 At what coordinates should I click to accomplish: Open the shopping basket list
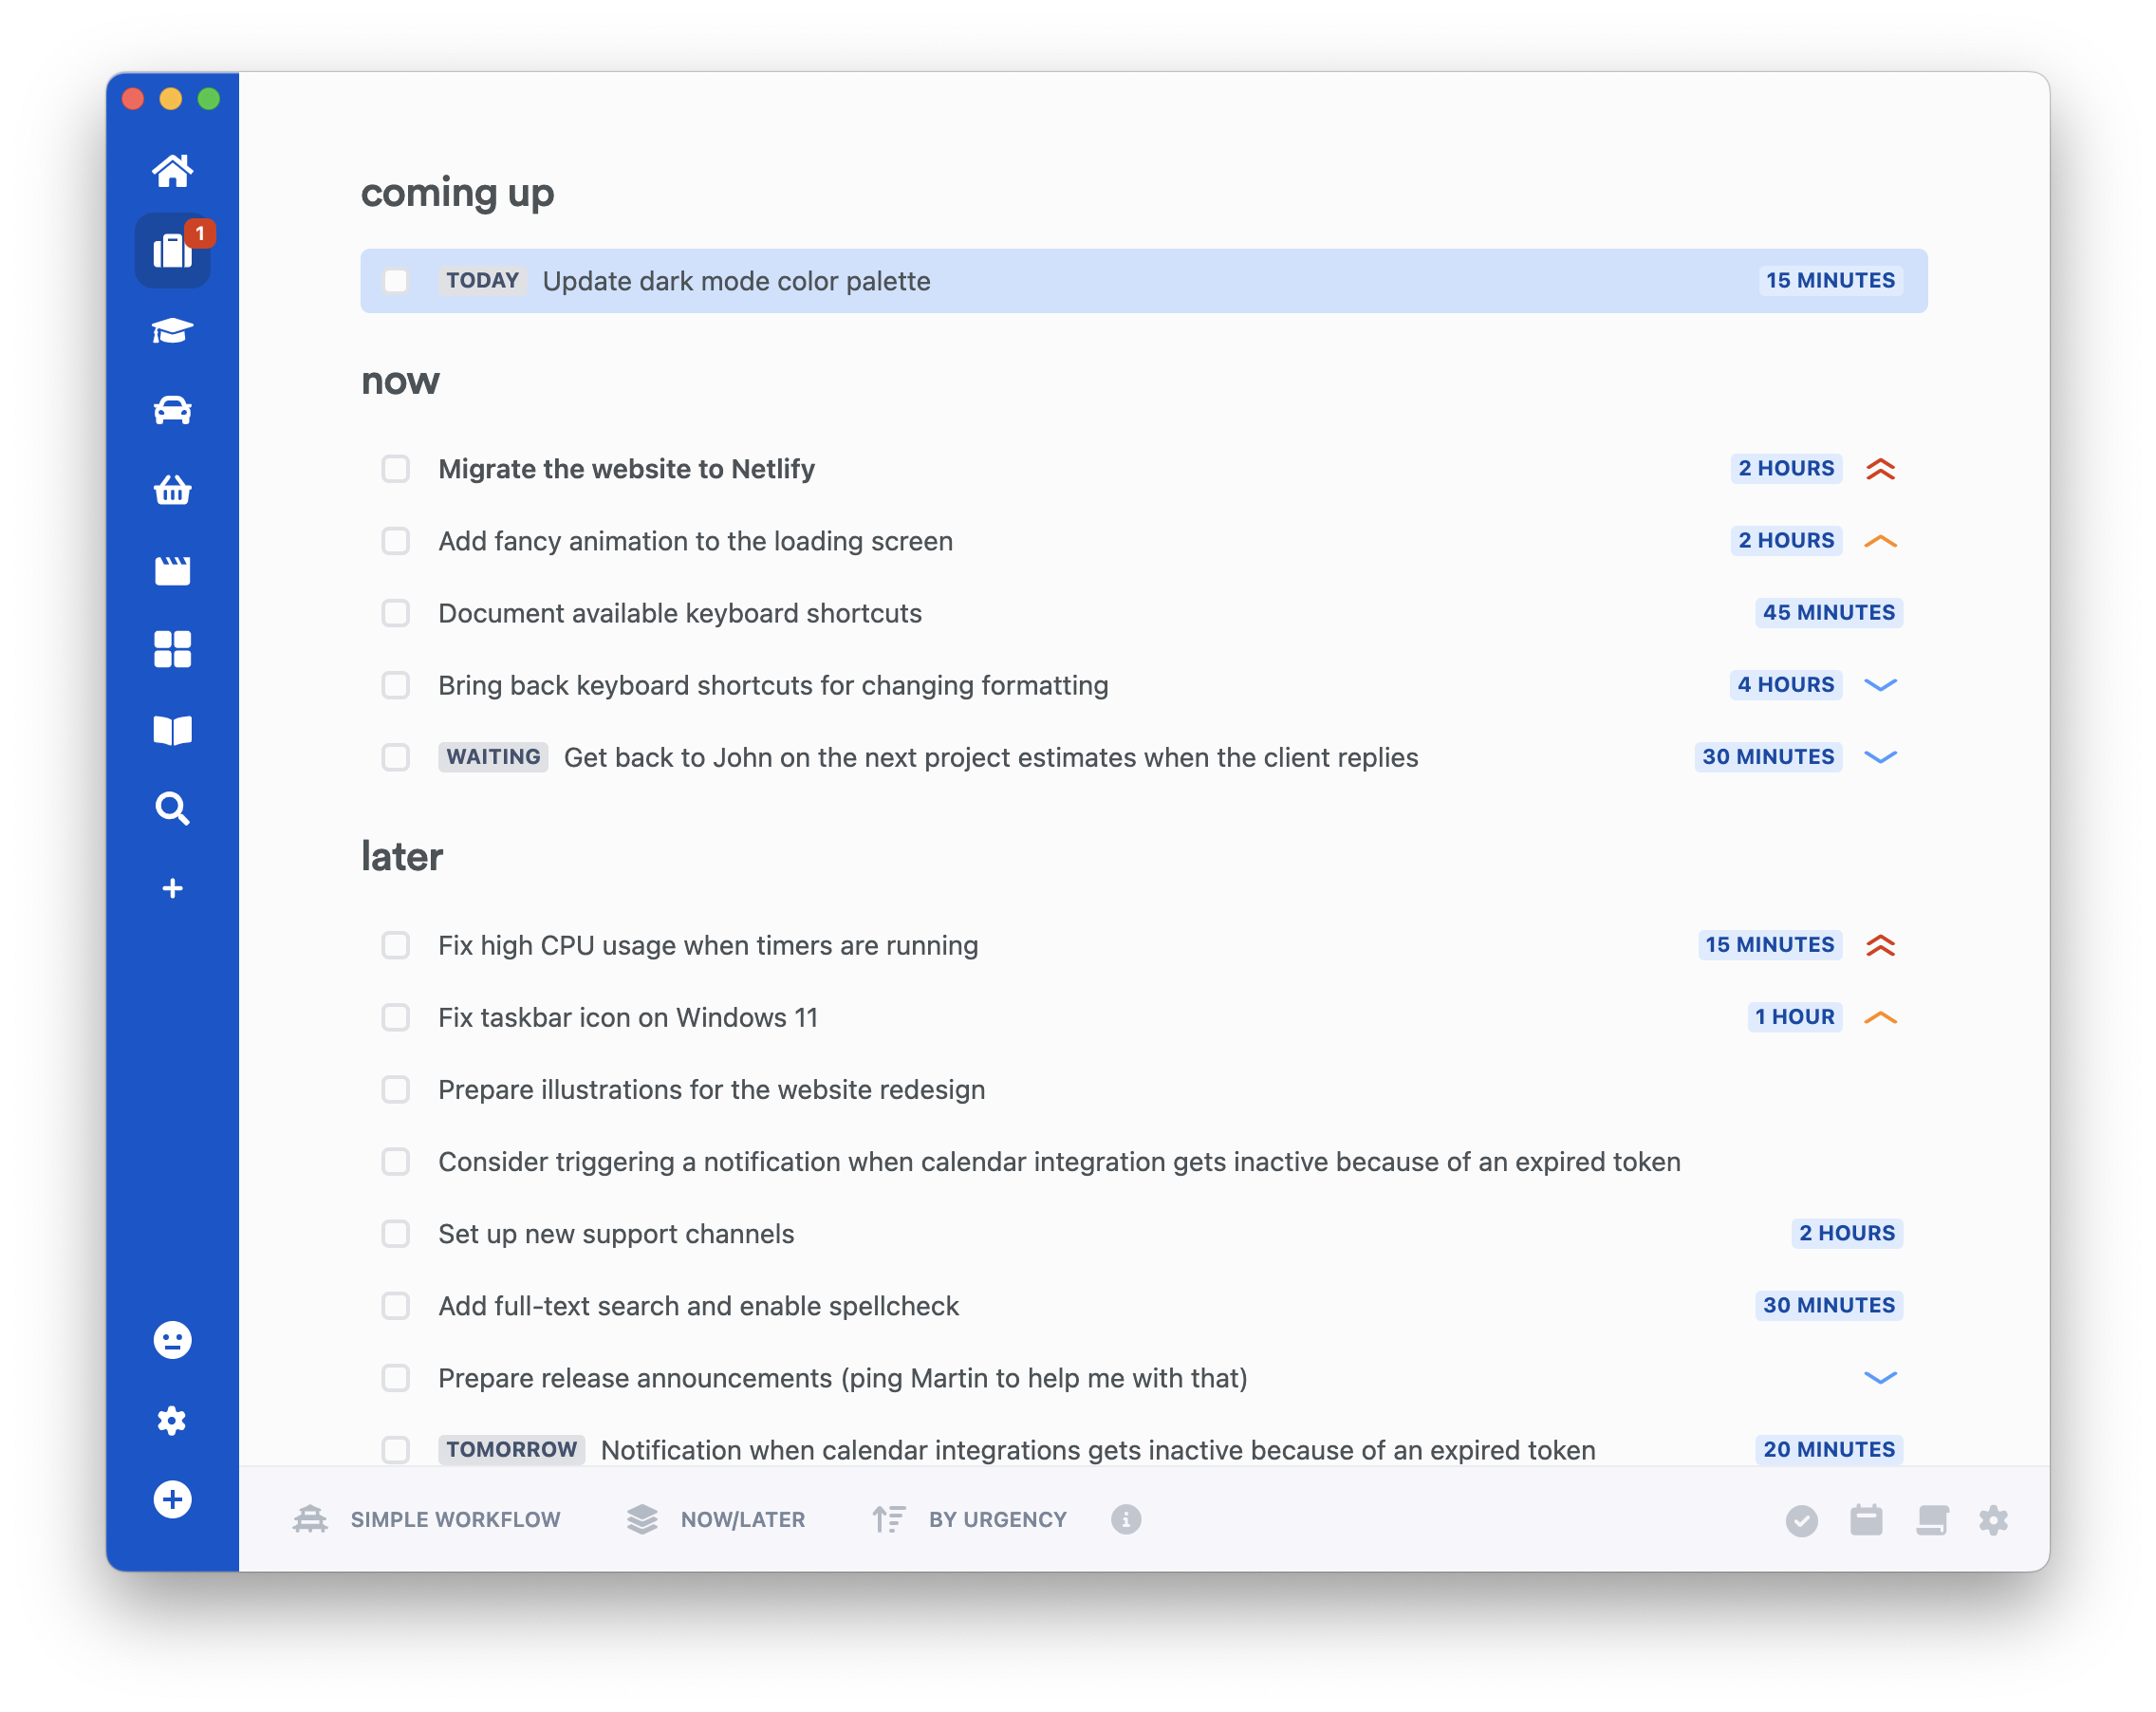point(172,490)
